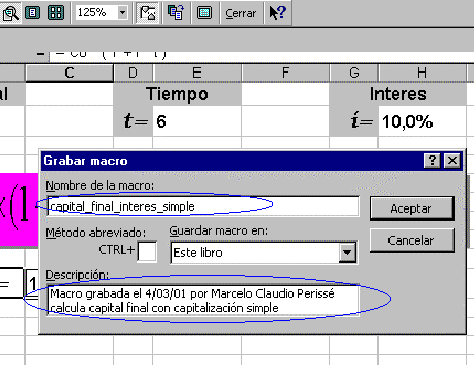Click the Cerrar toolbar button
This screenshot has width=474, height=365.
pos(240,13)
